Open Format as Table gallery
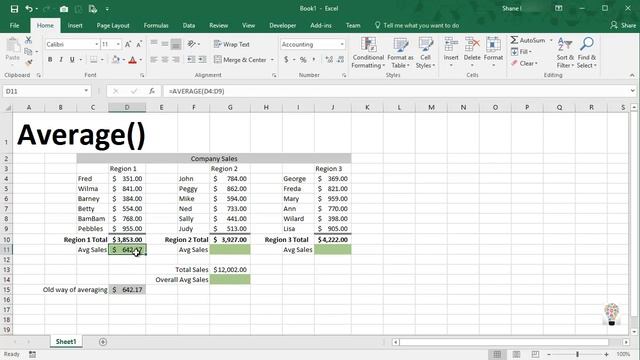 [x=400, y=53]
